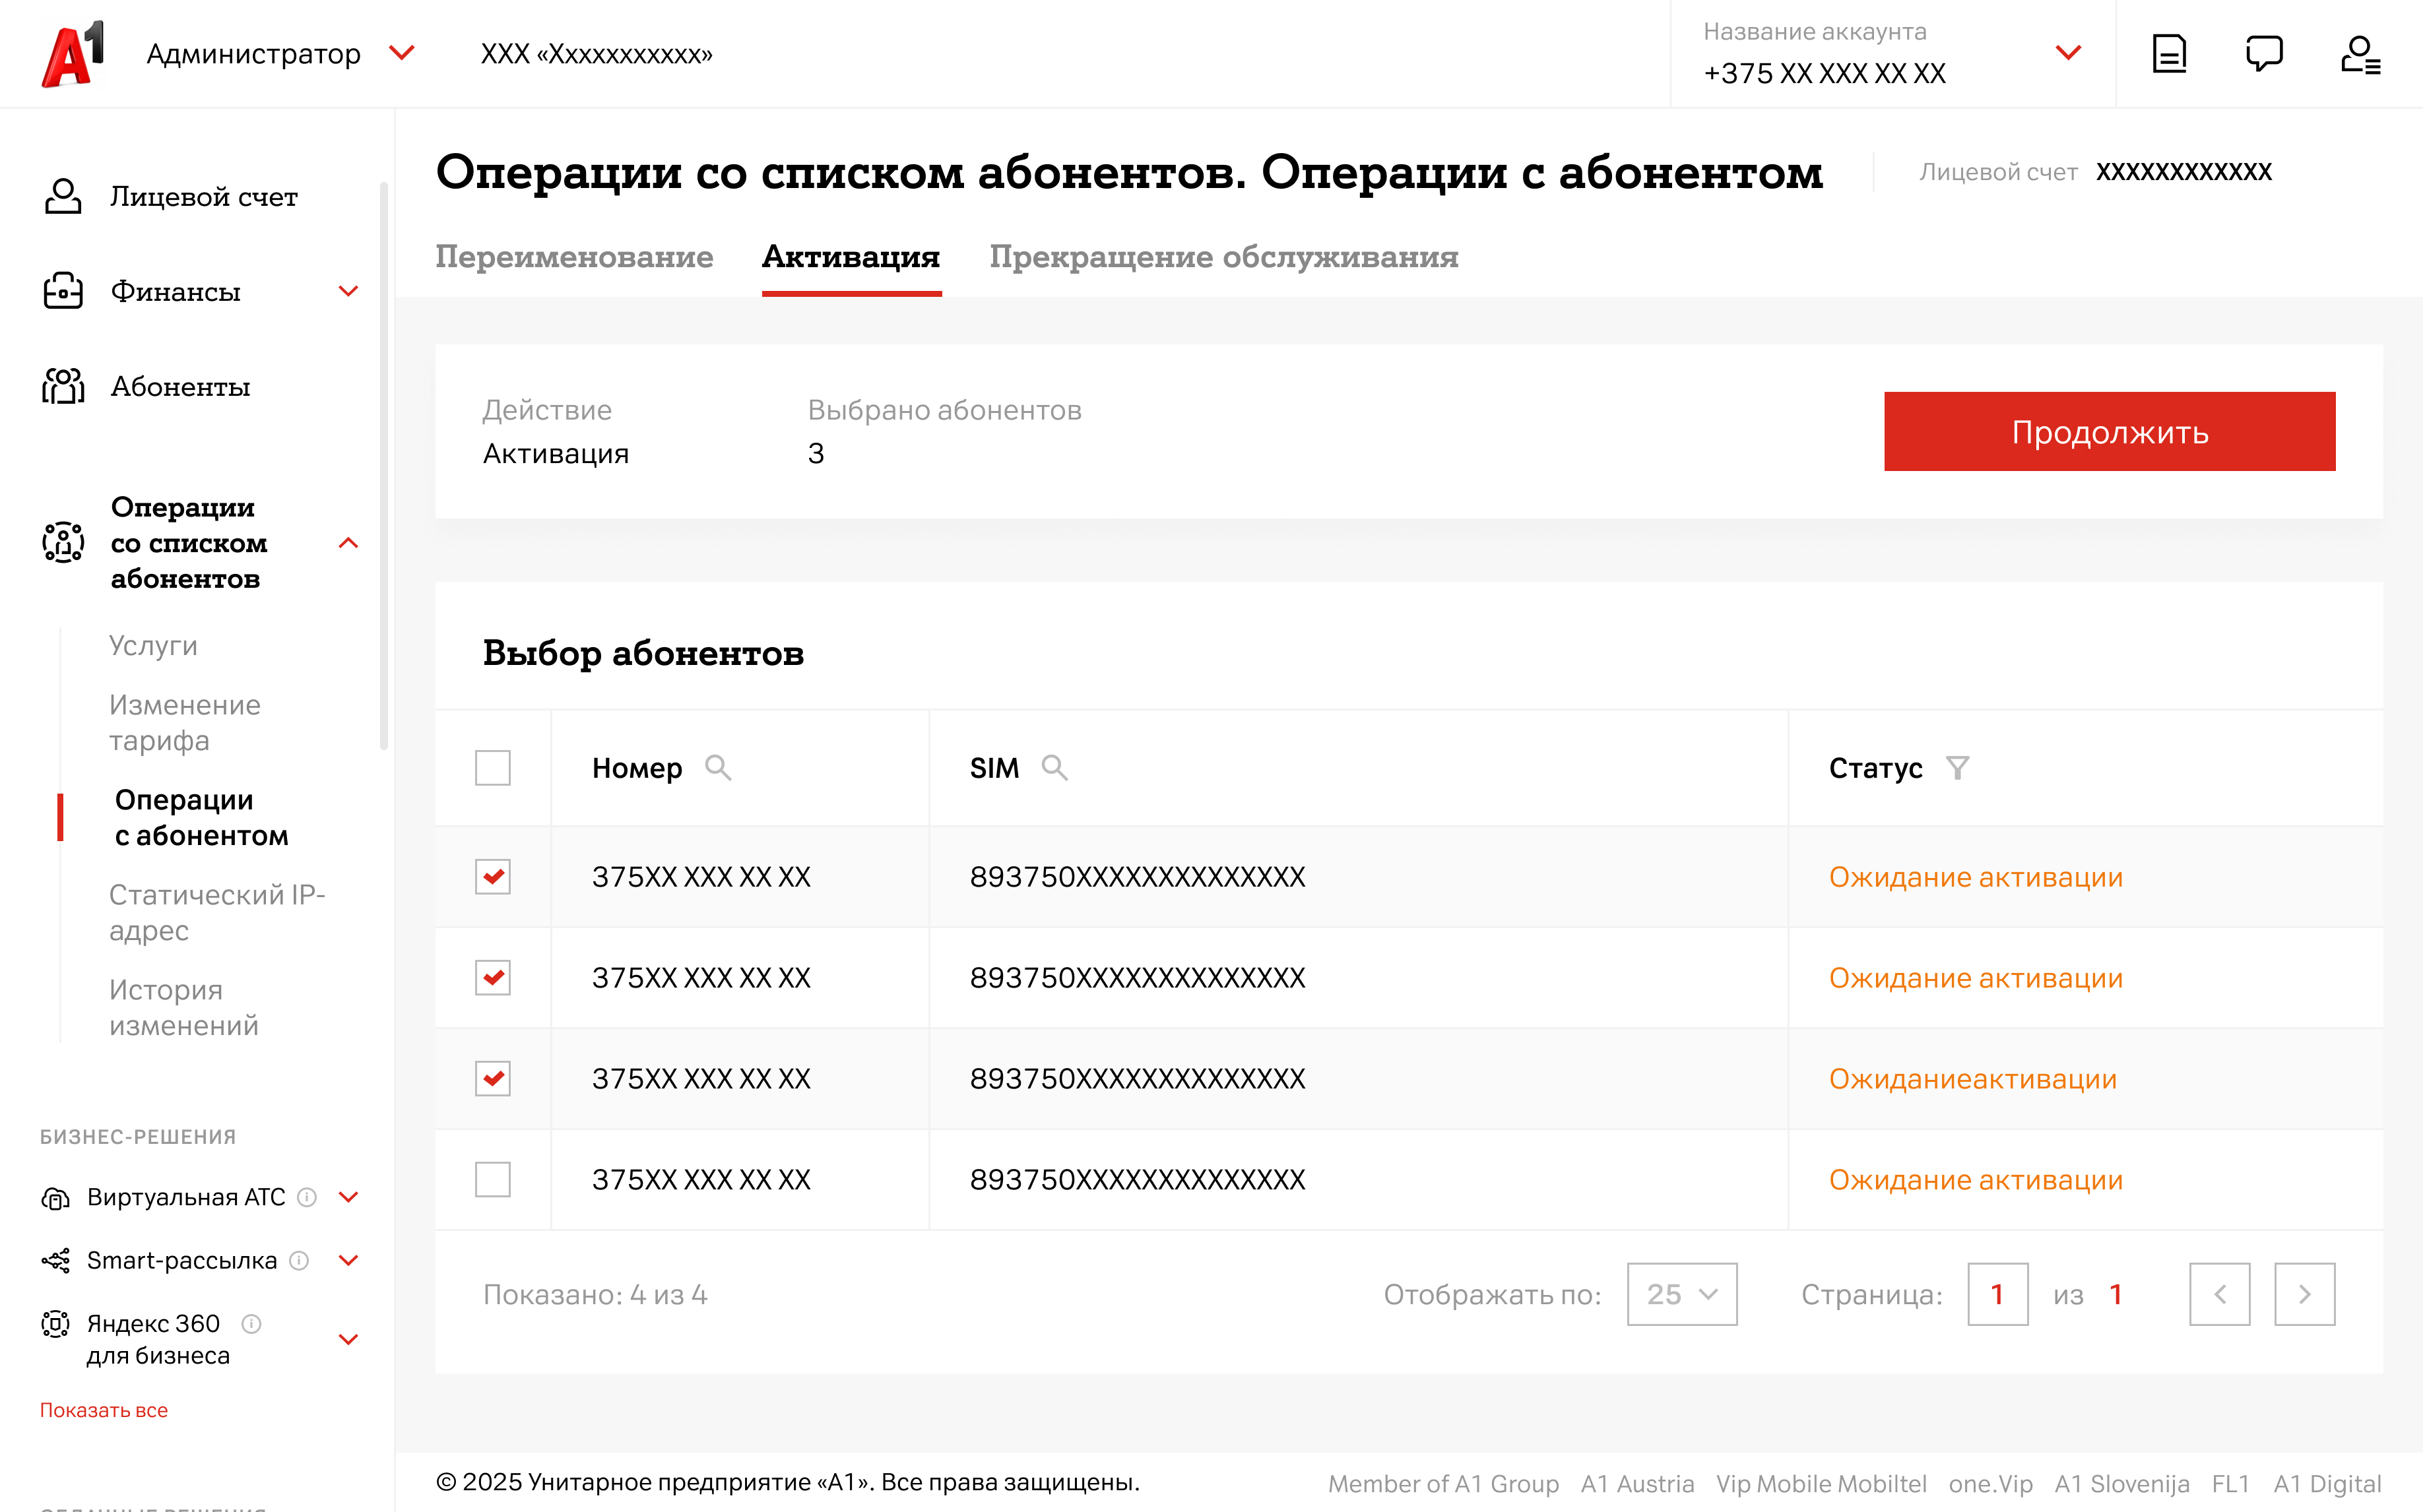The width and height of the screenshot is (2425, 1512).
Task: Toggle the select-all header checkbox
Action: point(492,768)
